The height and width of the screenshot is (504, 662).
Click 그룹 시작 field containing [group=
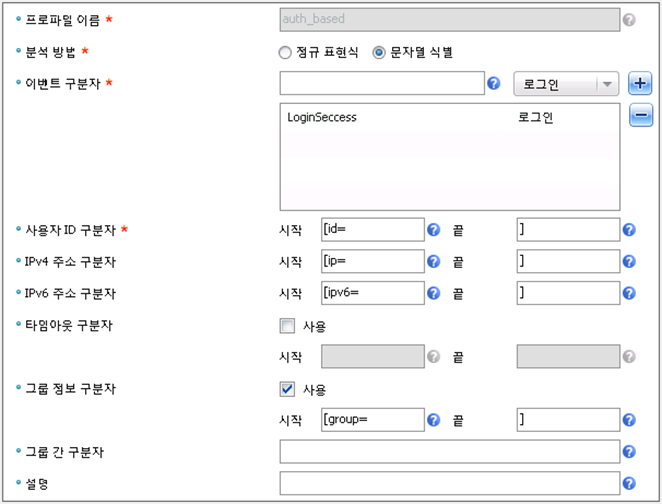pyautogui.click(x=373, y=420)
